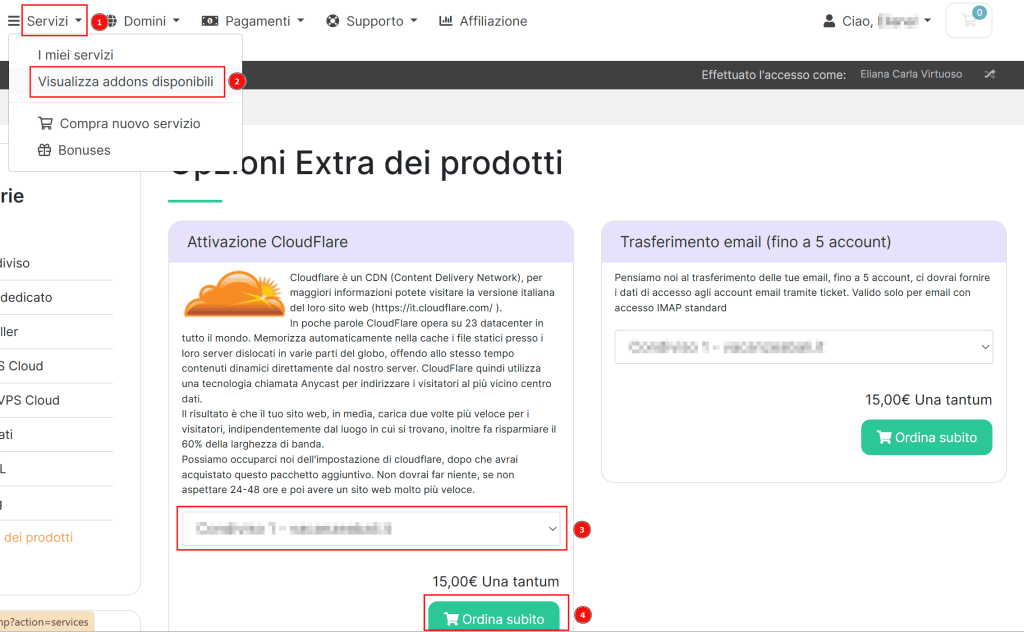Open the 'VPS Cloud' sidebar category
The height and width of the screenshot is (632, 1024).
(29, 400)
